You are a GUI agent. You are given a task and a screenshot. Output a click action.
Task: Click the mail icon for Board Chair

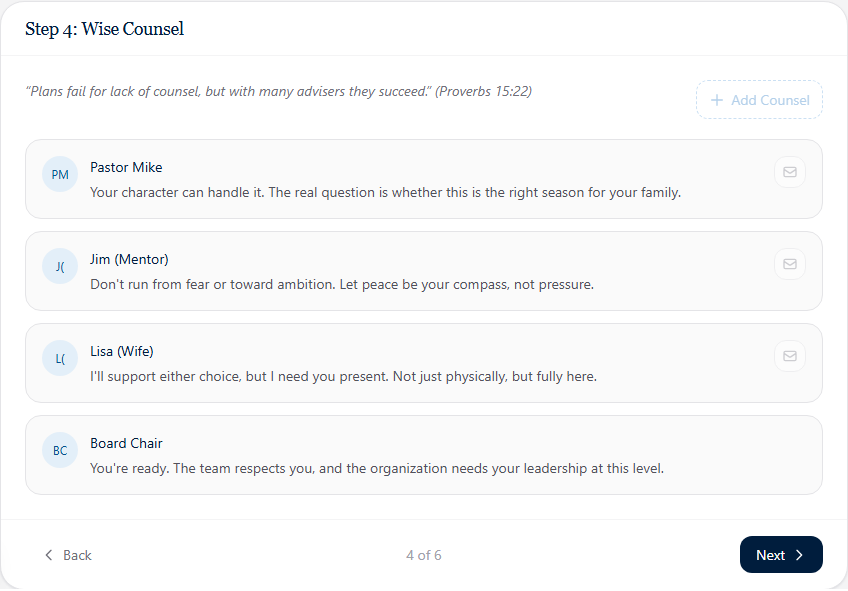click(x=790, y=450)
